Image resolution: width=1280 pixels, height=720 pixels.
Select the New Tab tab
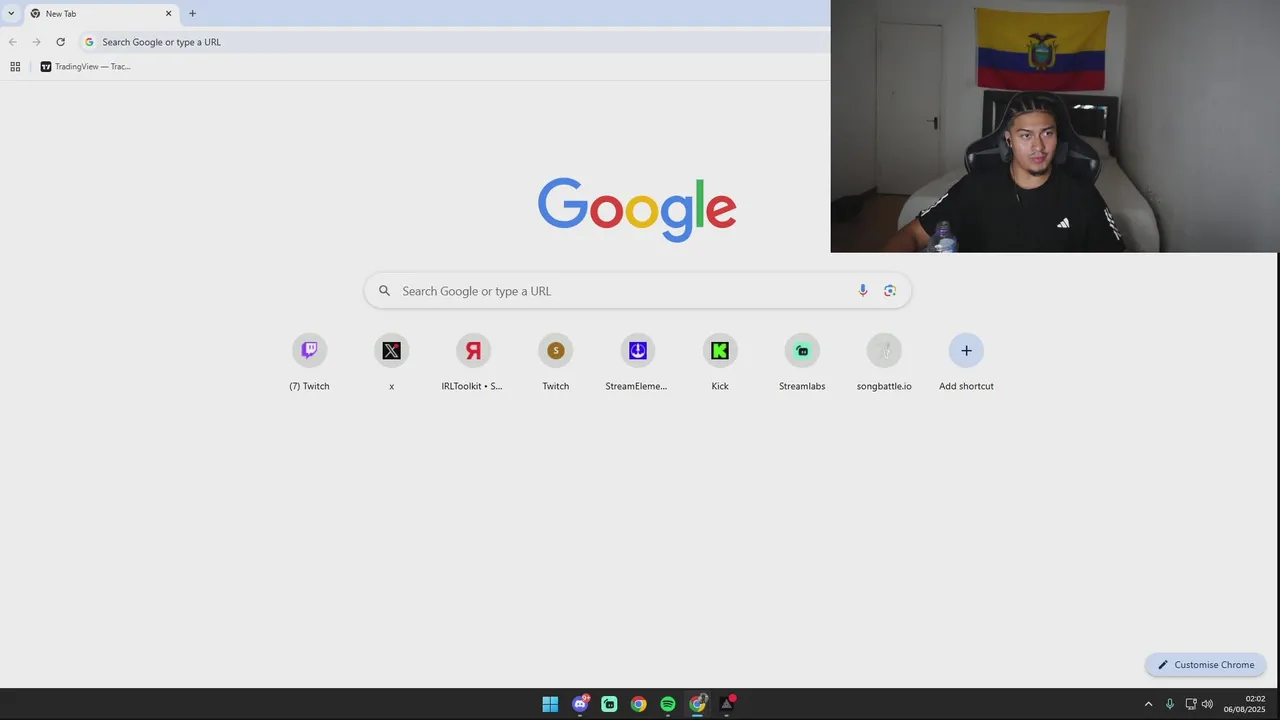click(100, 14)
